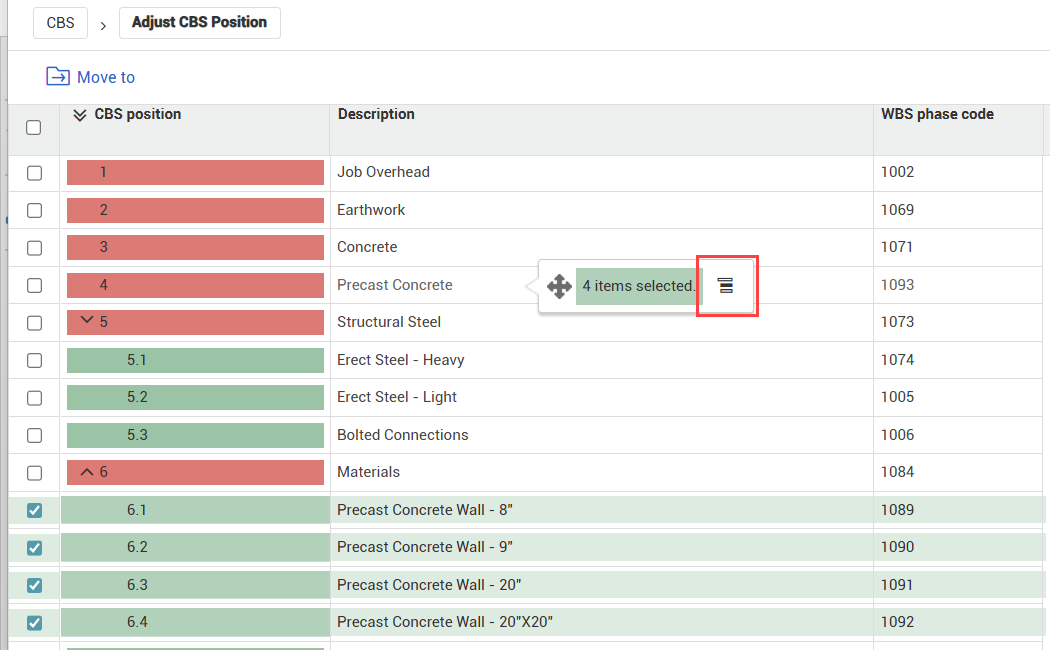Select Adjust CBS Position breadcrumb tab
1050x650 pixels.
(199, 22)
